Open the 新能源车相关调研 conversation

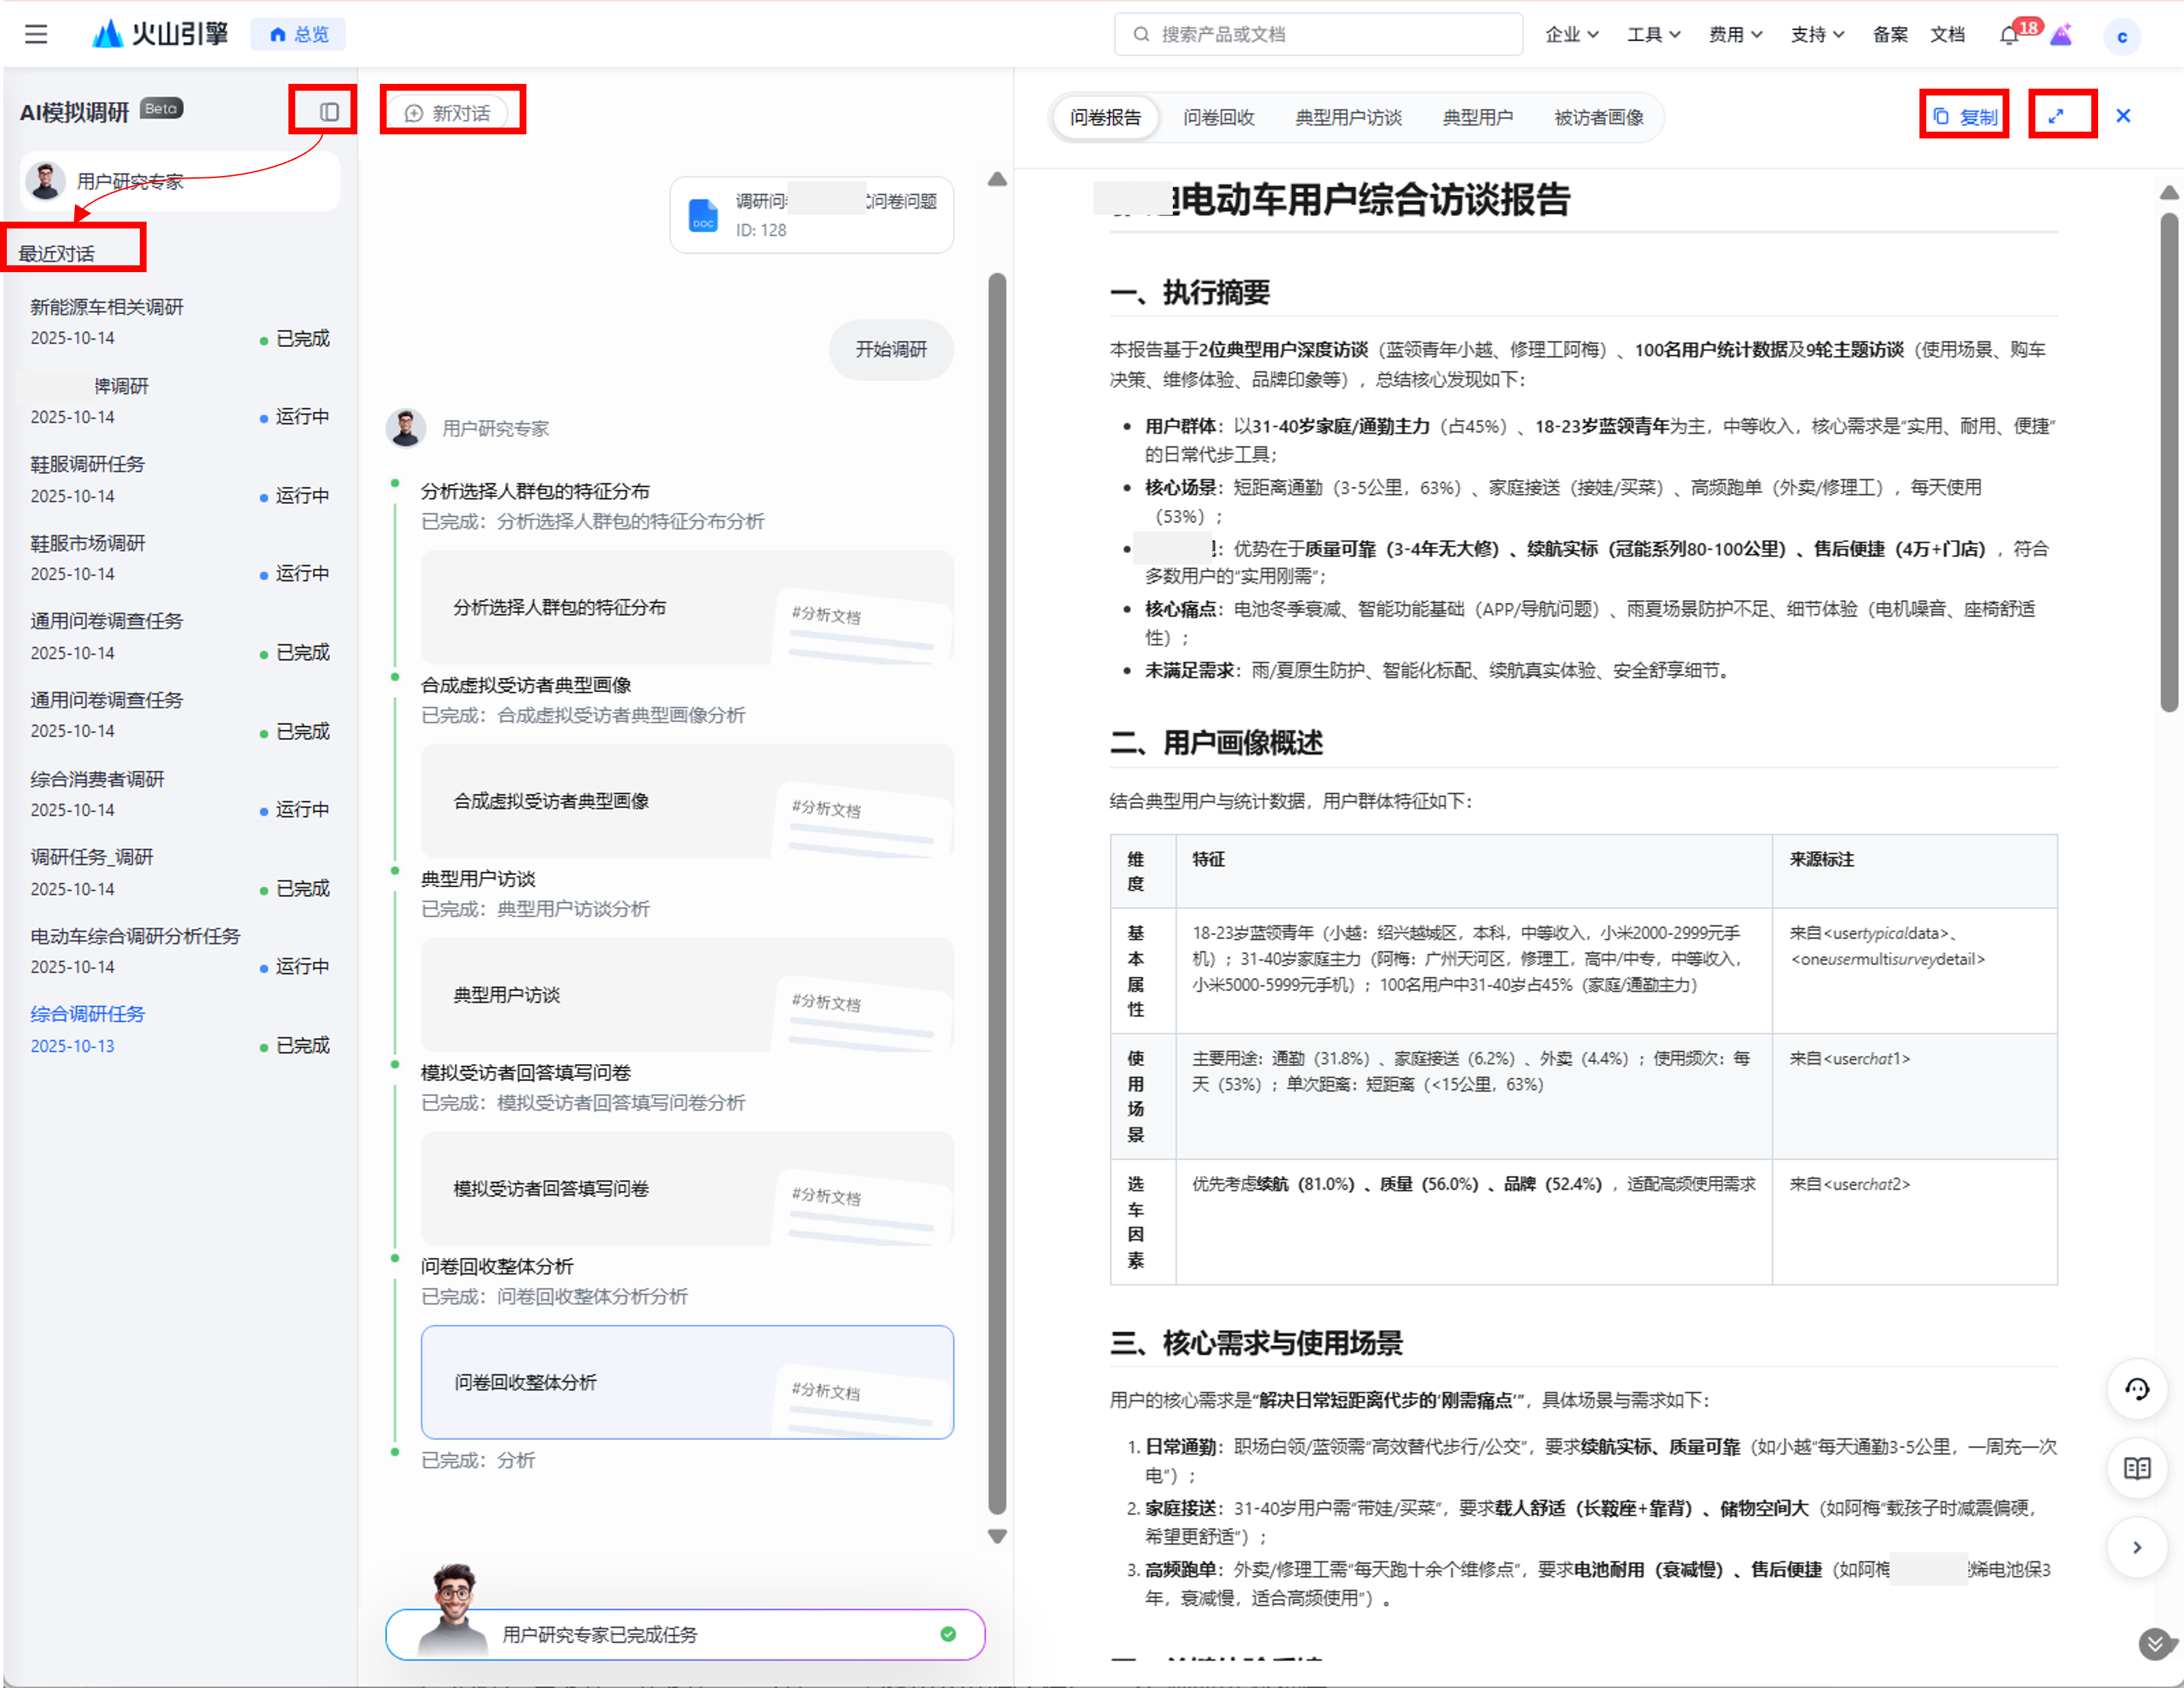pos(107,307)
